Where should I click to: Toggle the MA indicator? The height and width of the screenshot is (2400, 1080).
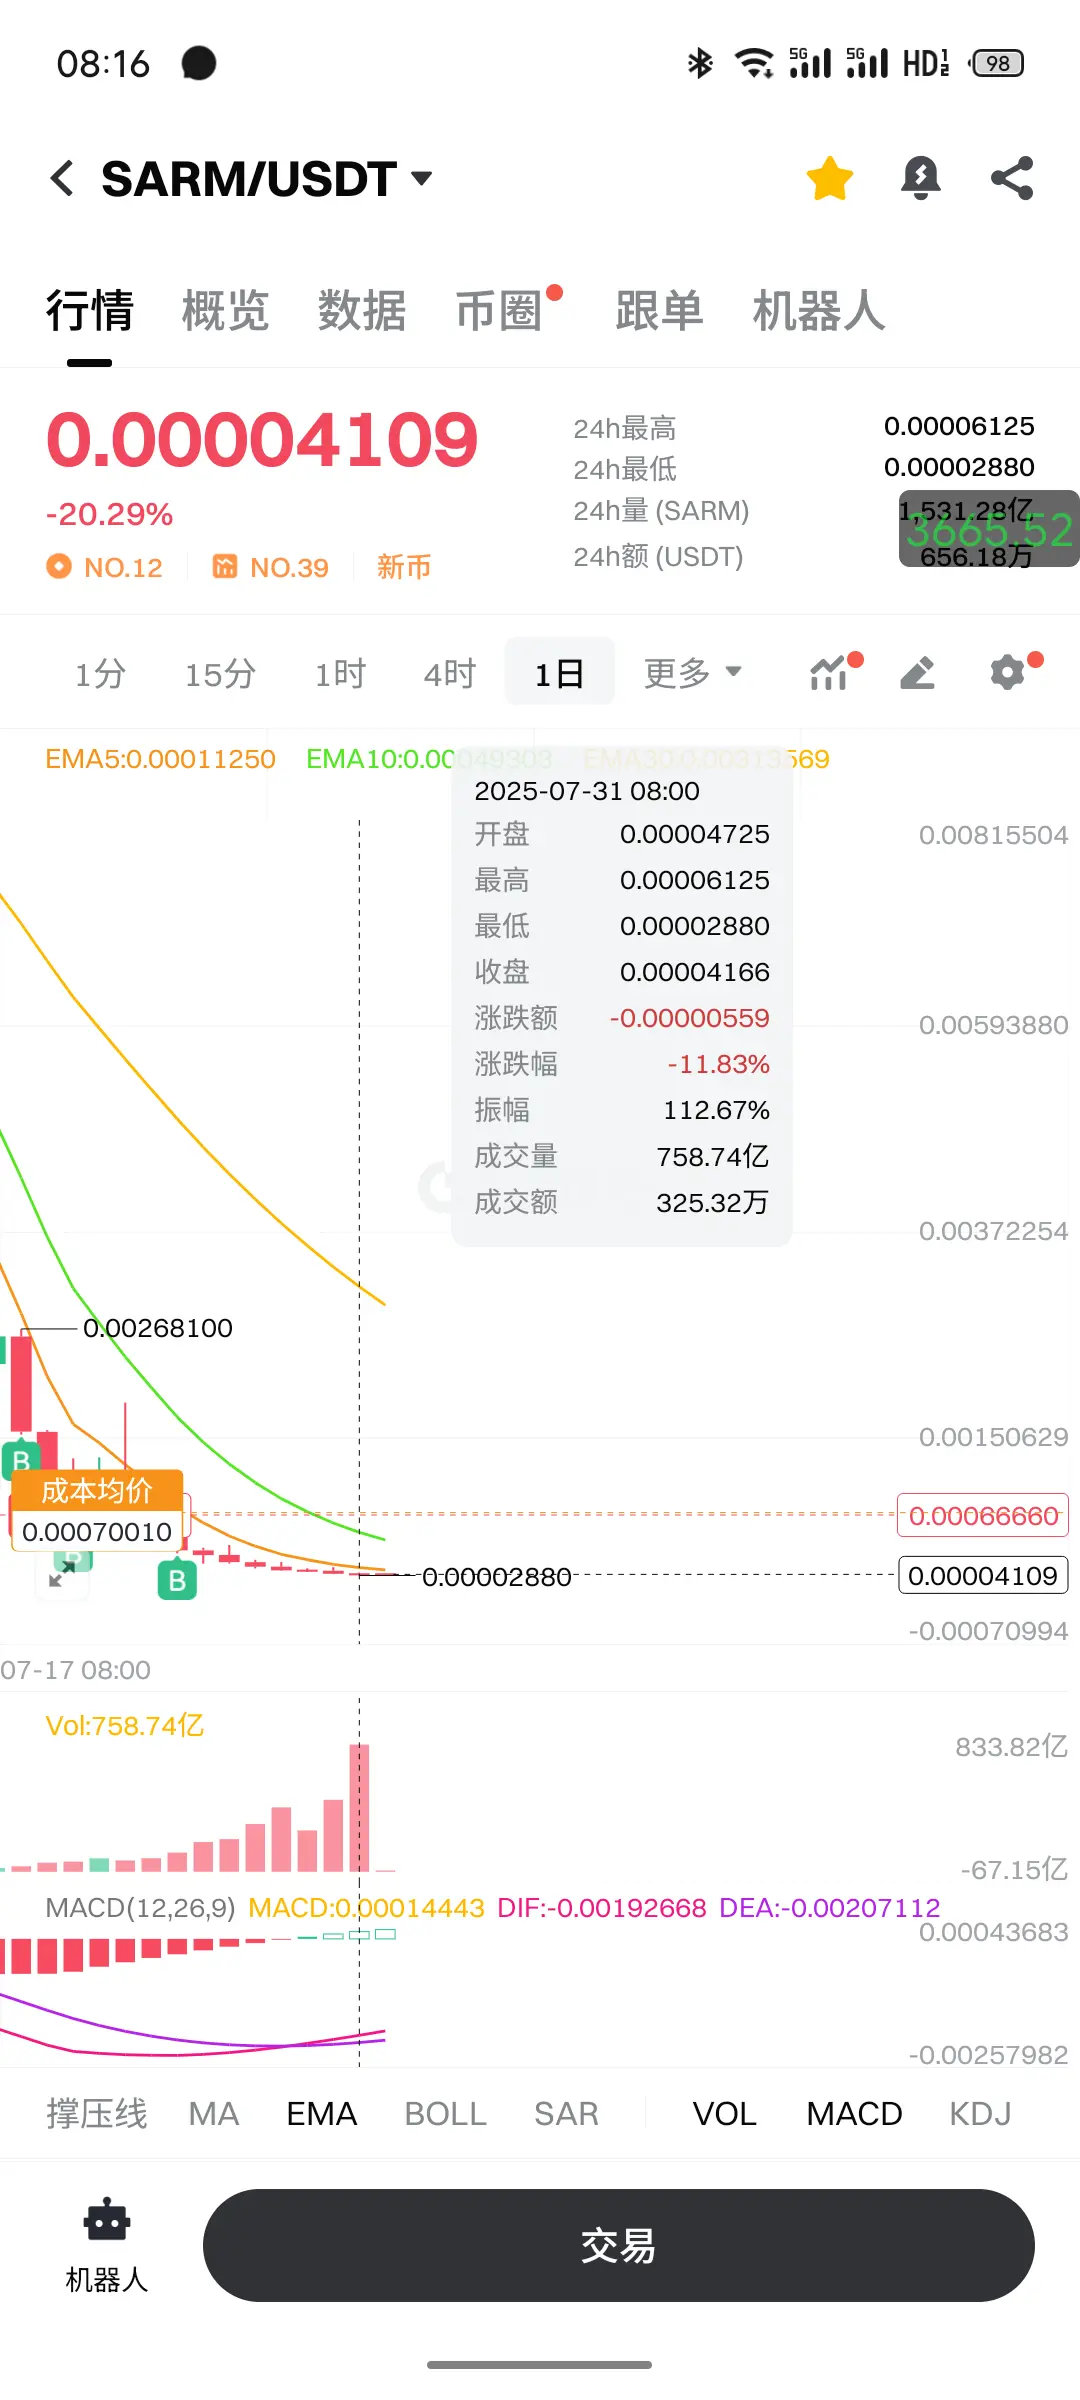click(214, 2114)
